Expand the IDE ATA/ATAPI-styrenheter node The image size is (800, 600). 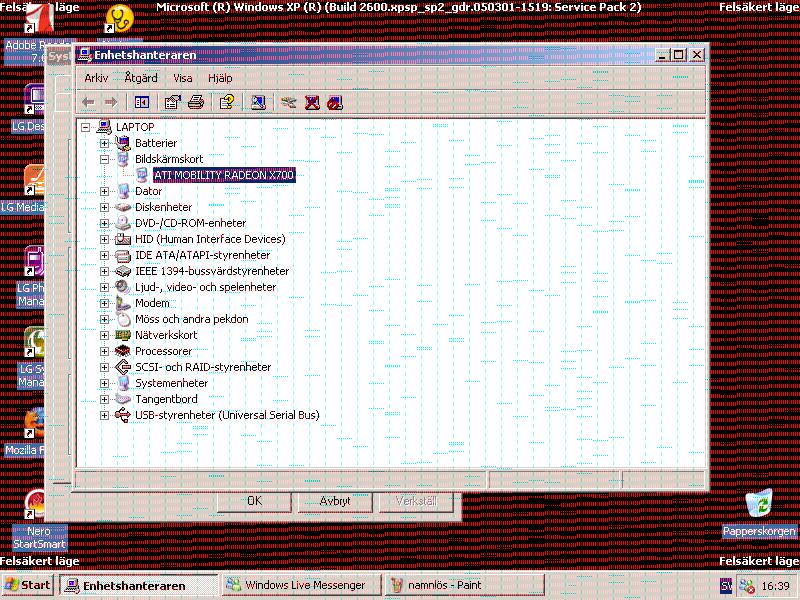104,255
